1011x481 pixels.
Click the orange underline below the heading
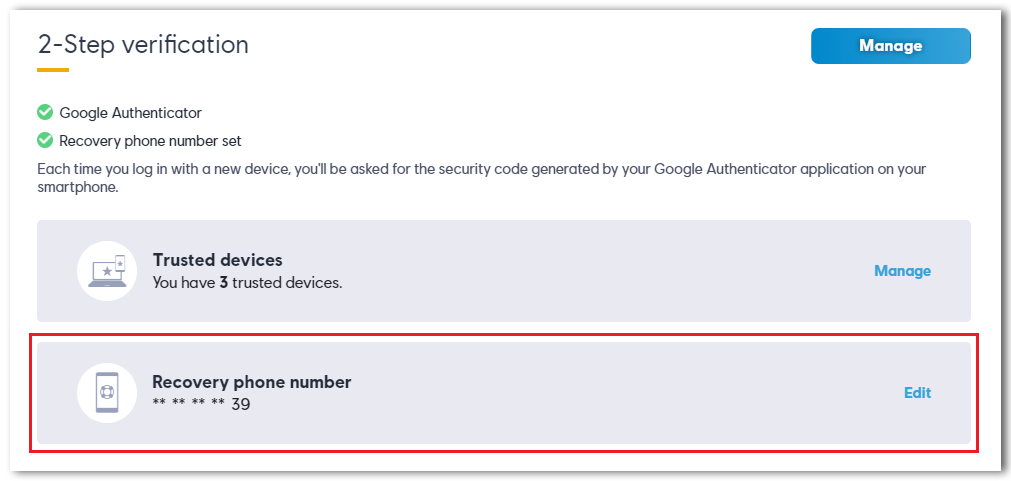[x=53, y=70]
